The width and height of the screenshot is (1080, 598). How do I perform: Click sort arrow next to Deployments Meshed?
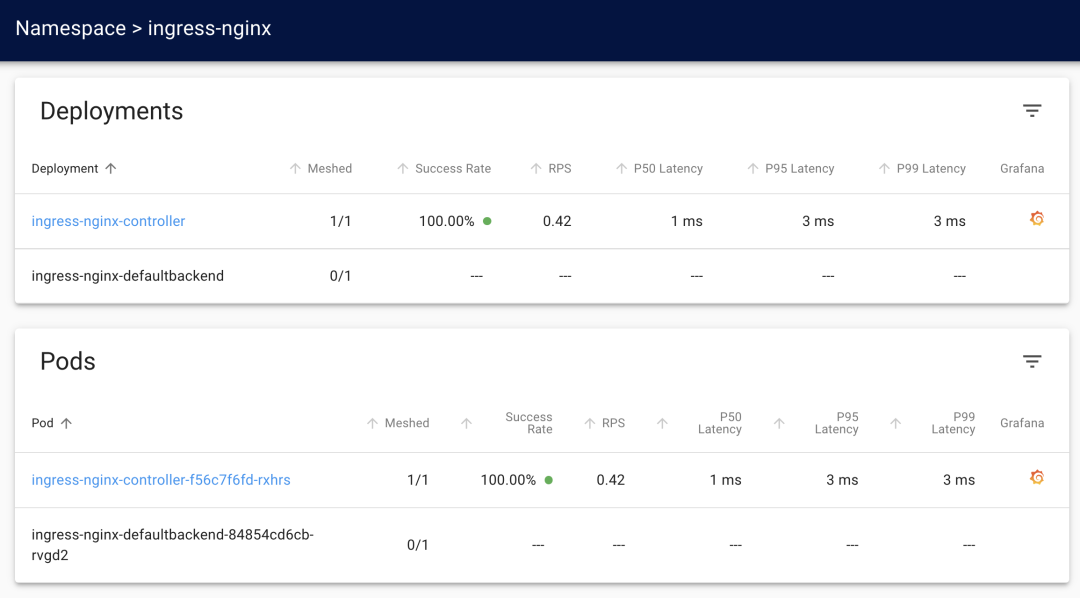(x=295, y=169)
